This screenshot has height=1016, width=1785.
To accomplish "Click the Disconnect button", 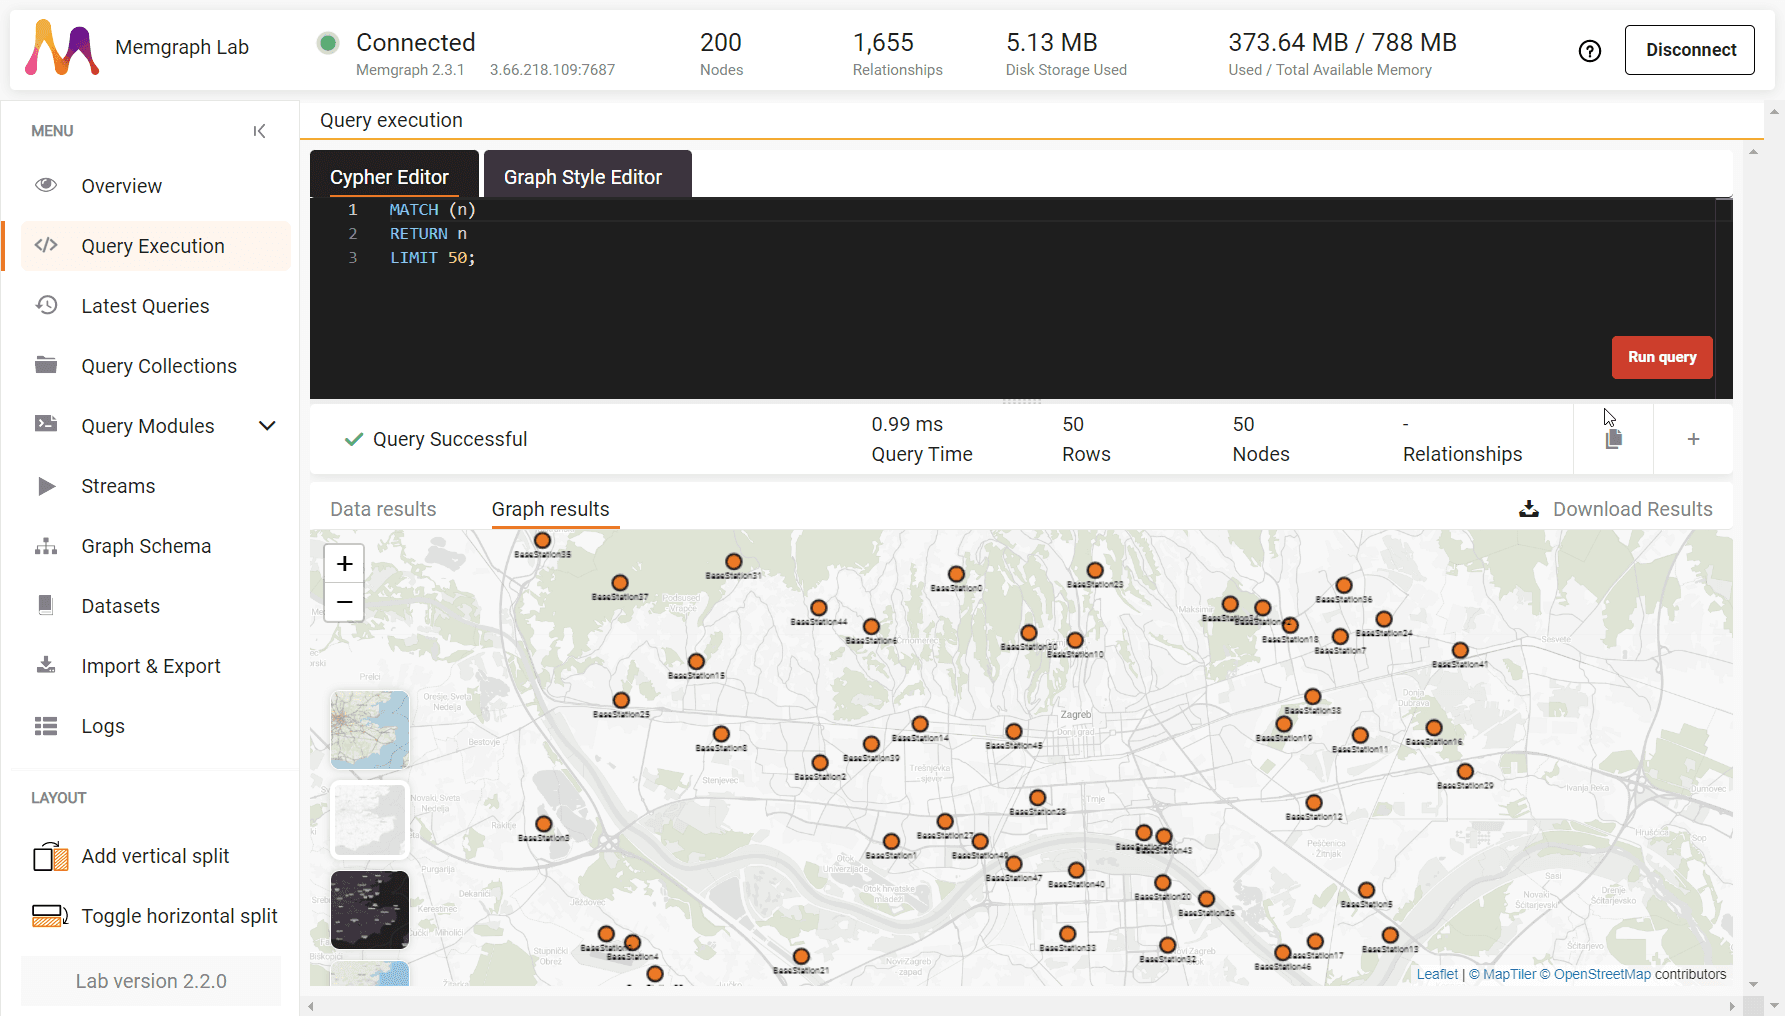I will point(1690,50).
